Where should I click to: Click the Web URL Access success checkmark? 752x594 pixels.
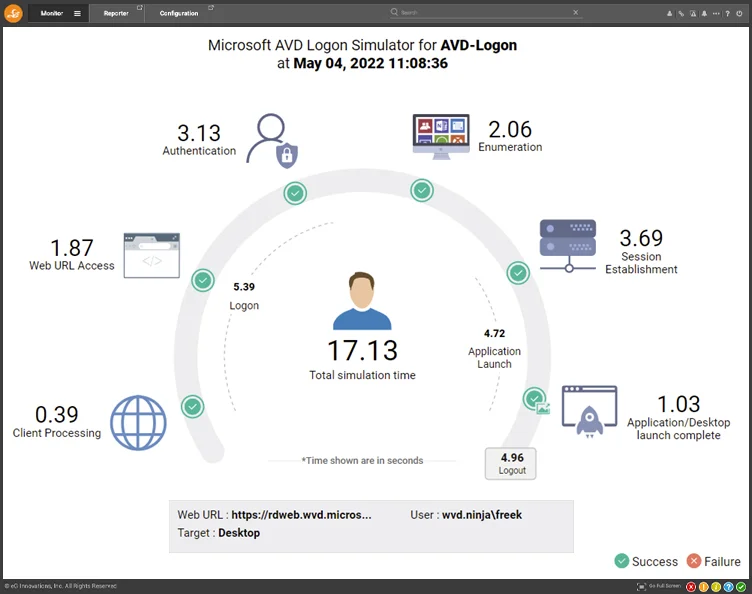tap(203, 280)
